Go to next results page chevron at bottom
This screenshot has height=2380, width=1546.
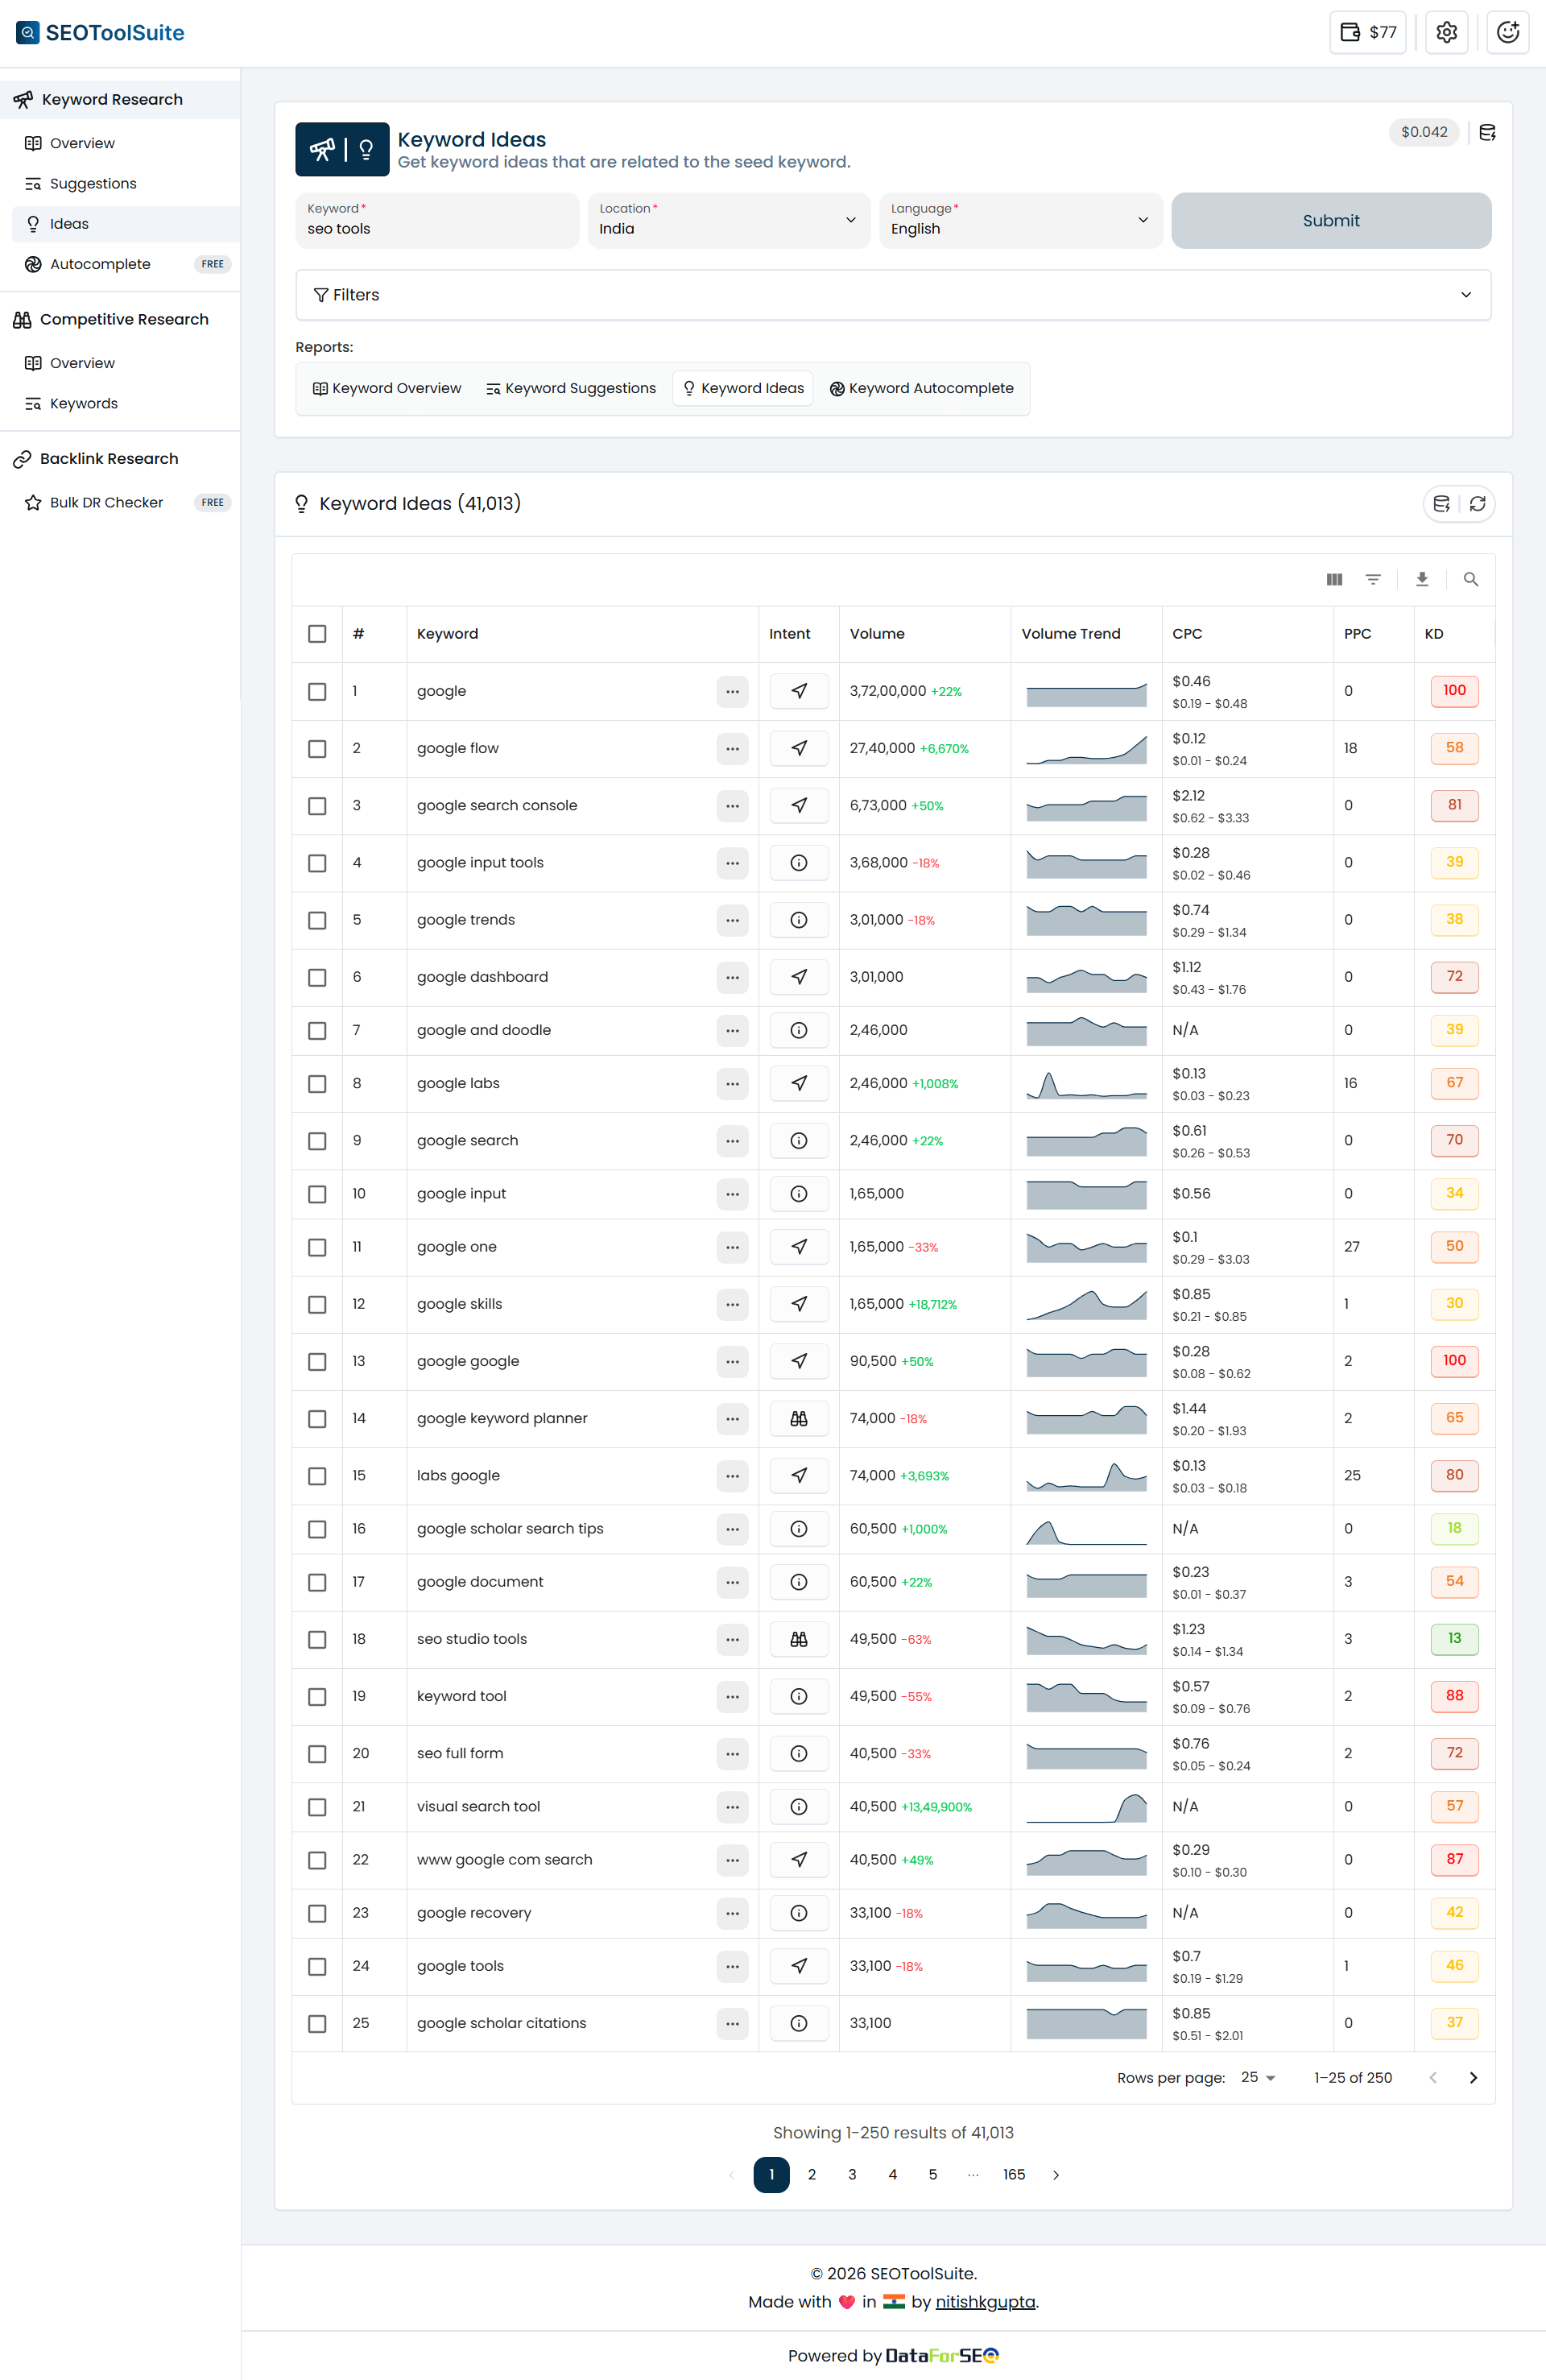pyautogui.click(x=1056, y=2174)
